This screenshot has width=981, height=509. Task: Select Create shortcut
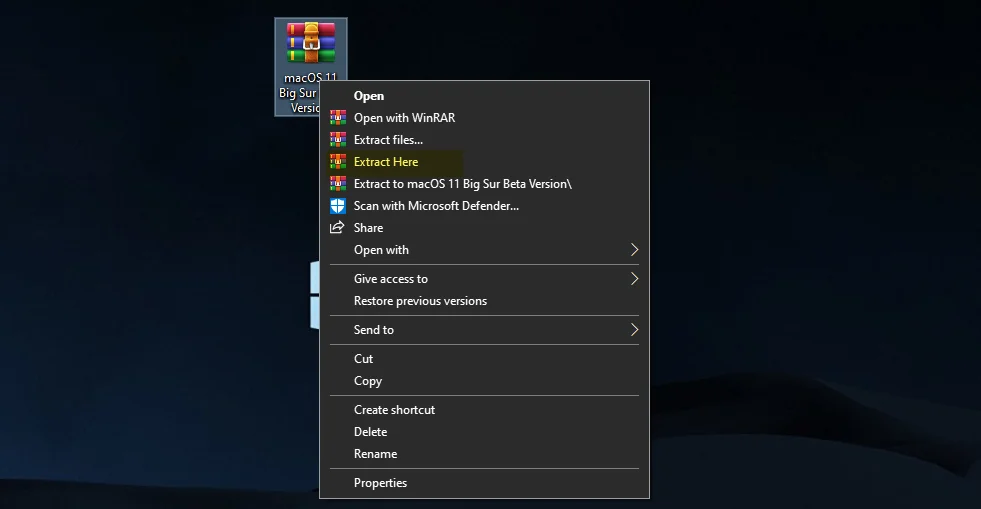point(484,410)
